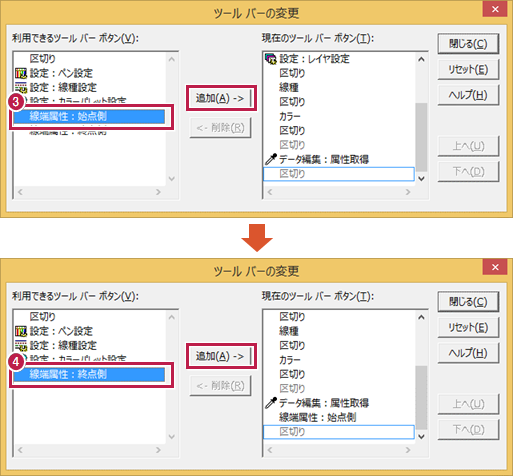This screenshot has width=513, height=476.
Task: Select the pen settings icon in upper dialog
Action: pos(21,73)
